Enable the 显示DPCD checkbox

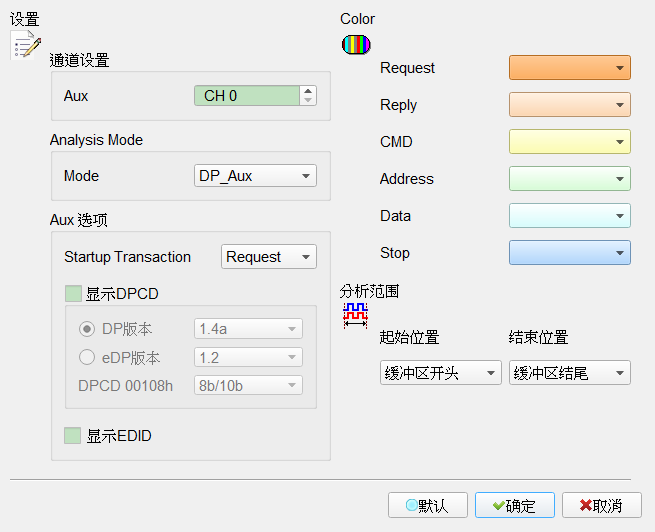[x=74, y=294]
